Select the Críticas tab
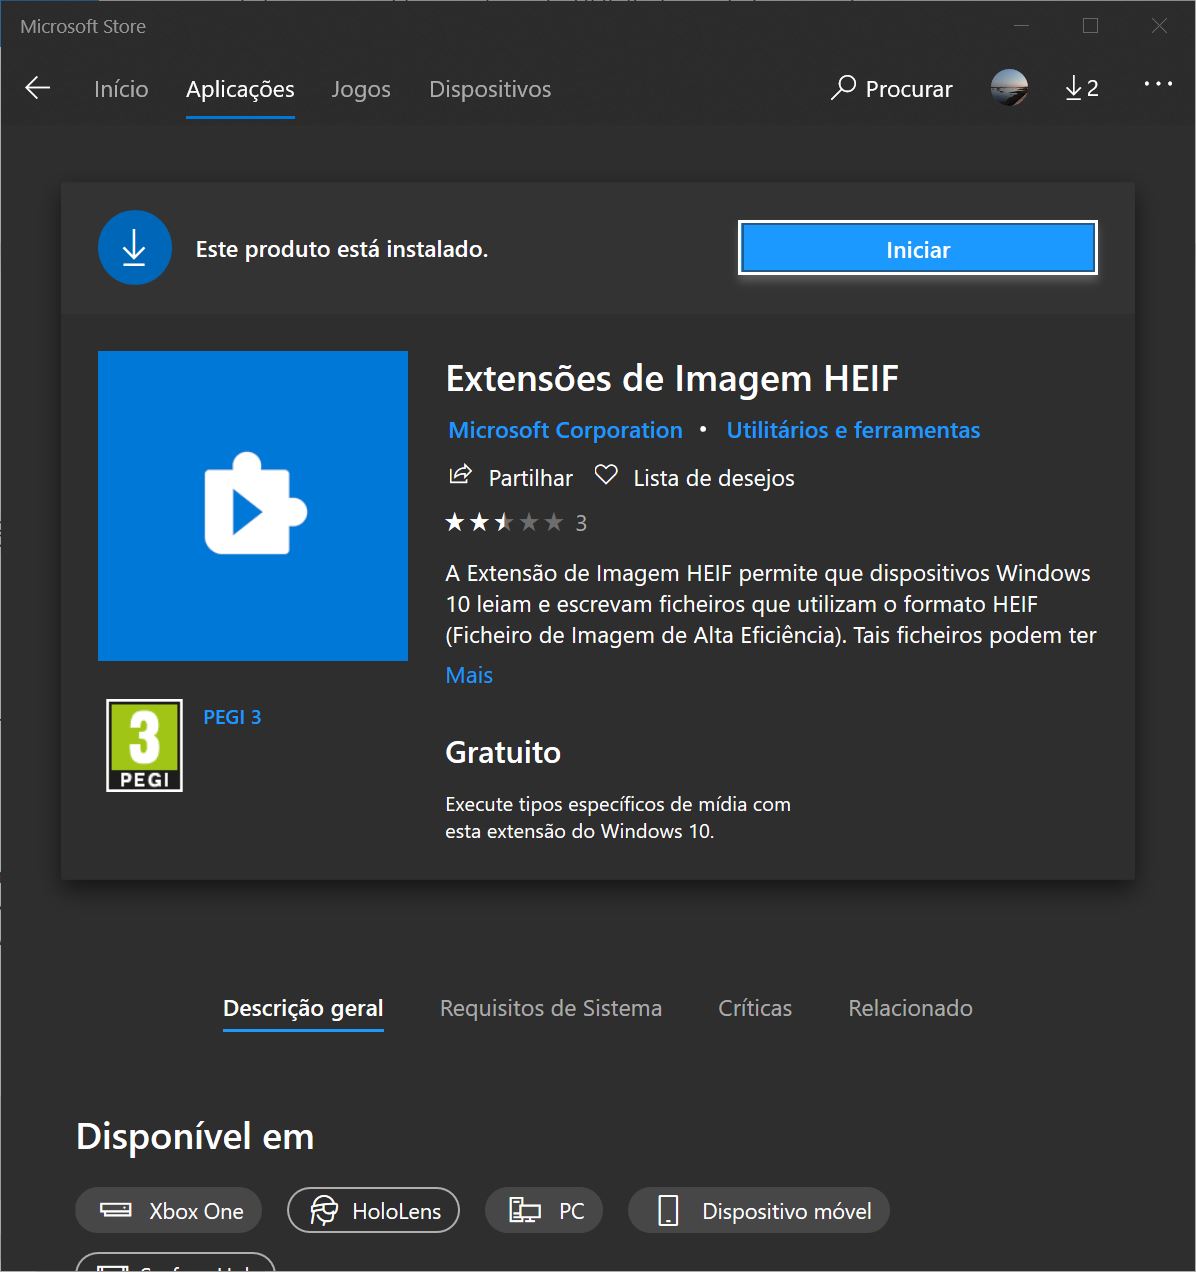The width and height of the screenshot is (1196, 1272). [x=755, y=1008]
